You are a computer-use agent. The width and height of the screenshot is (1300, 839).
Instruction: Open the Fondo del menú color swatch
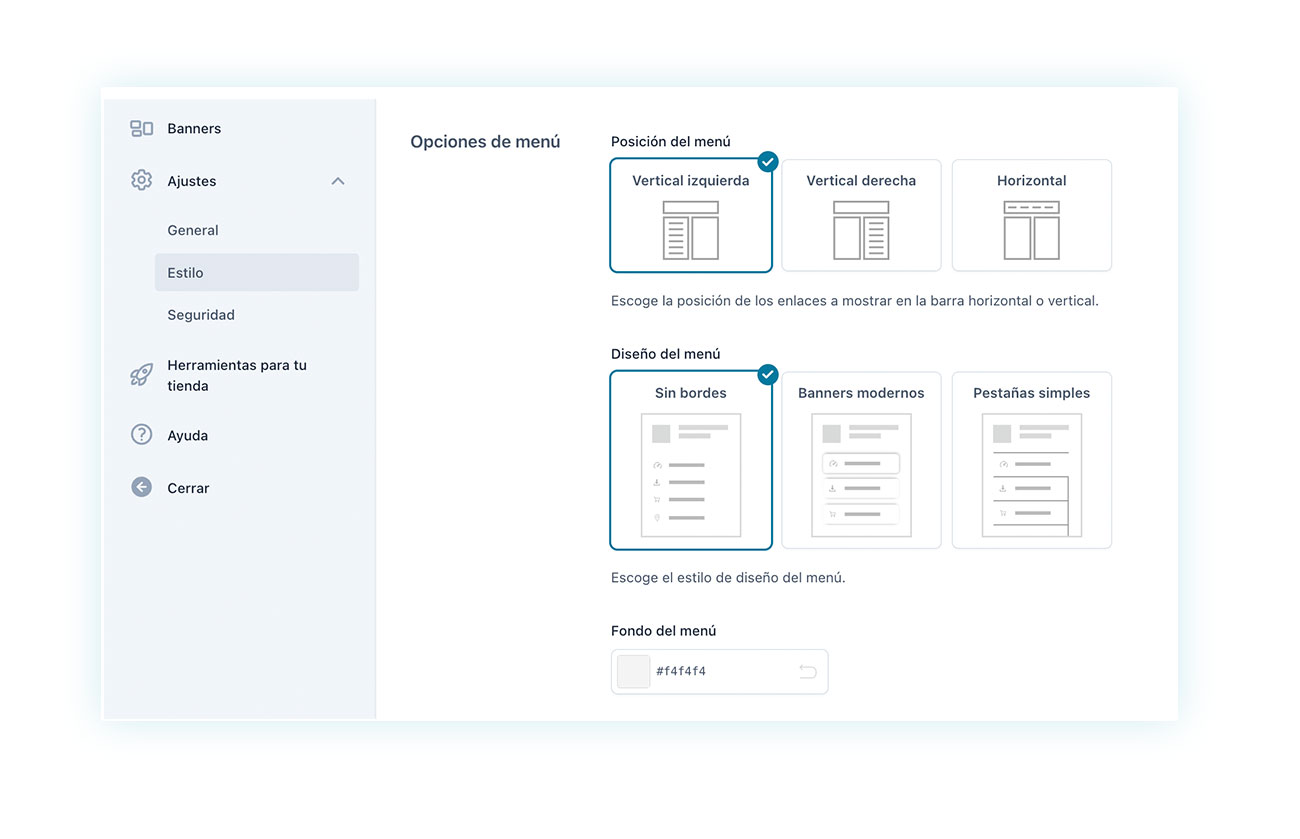click(x=634, y=672)
